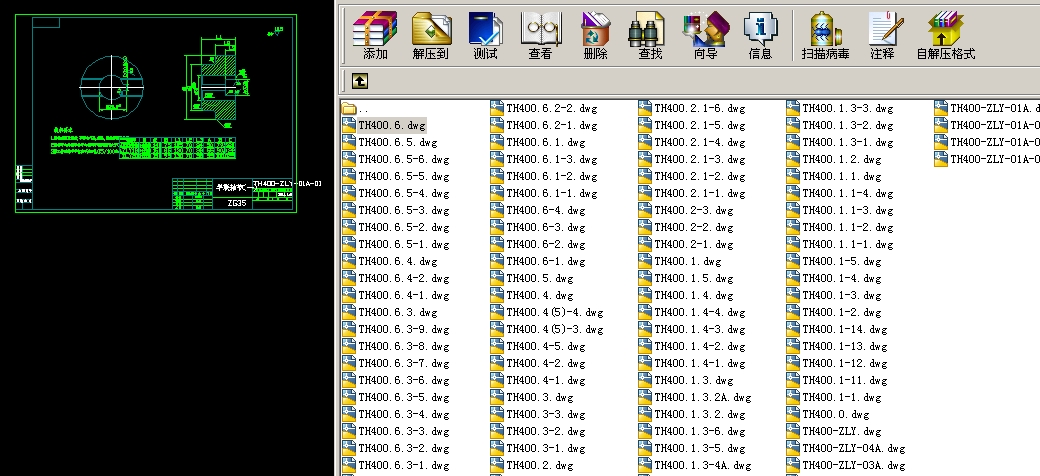The height and width of the screenshot is (476, 1040).
Task: Open the 向导 (Wizard) tool
Action: pyautogui.click(x=705, y=35)
